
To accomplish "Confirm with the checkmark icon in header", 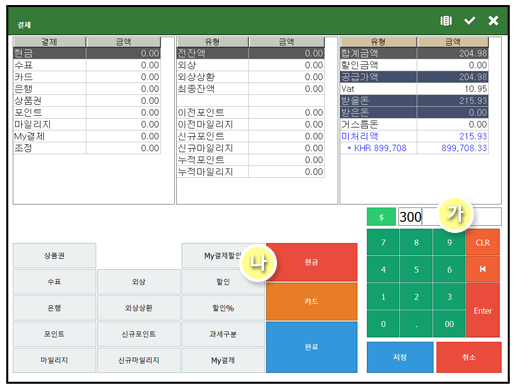I will pyautogui.click(x=470, y=21).
